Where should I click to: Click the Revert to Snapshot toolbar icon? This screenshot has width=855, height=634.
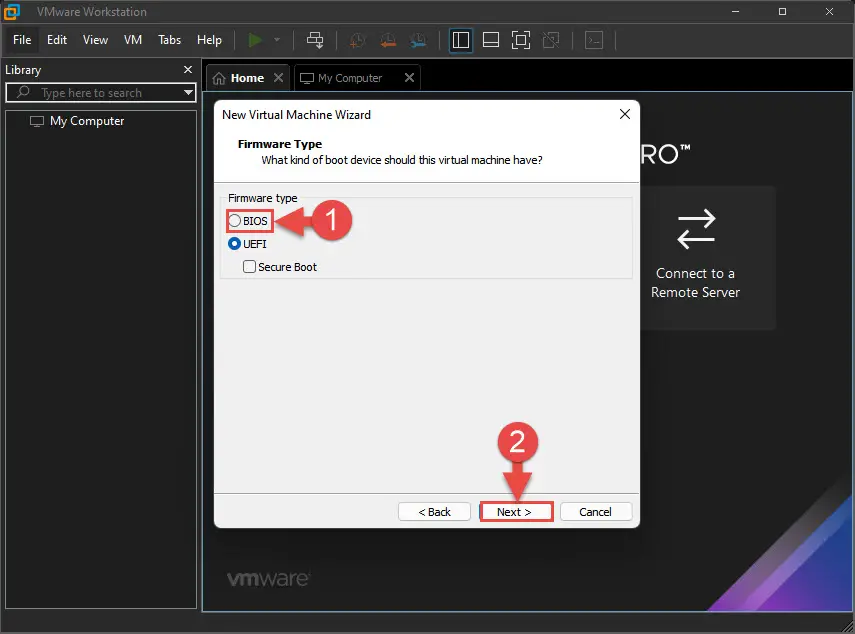point(388,40)
